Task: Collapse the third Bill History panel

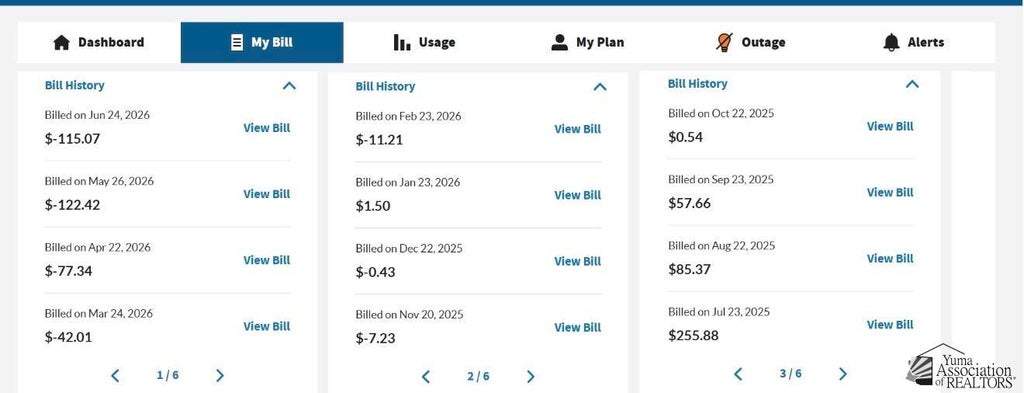Action: click(x=912, y=84)
